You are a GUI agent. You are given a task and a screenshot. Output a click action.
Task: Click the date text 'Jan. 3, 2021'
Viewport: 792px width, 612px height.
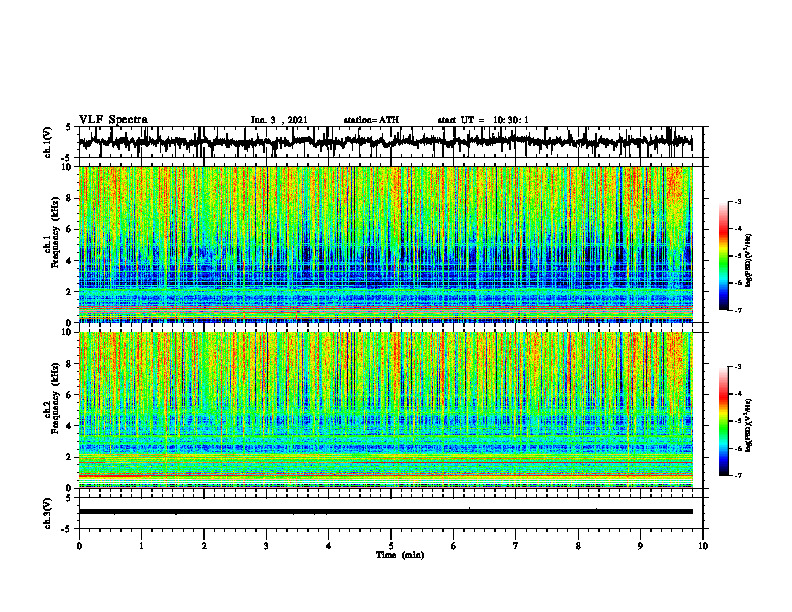(x=279, y=120)
